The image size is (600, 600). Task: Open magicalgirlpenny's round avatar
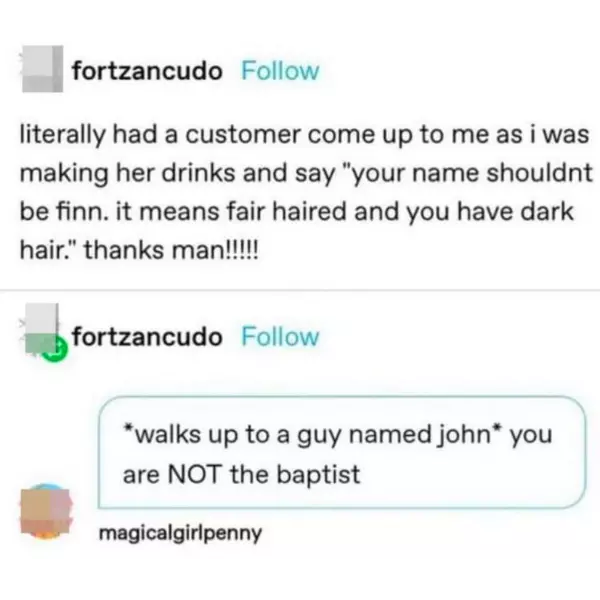tap(46, 511)
